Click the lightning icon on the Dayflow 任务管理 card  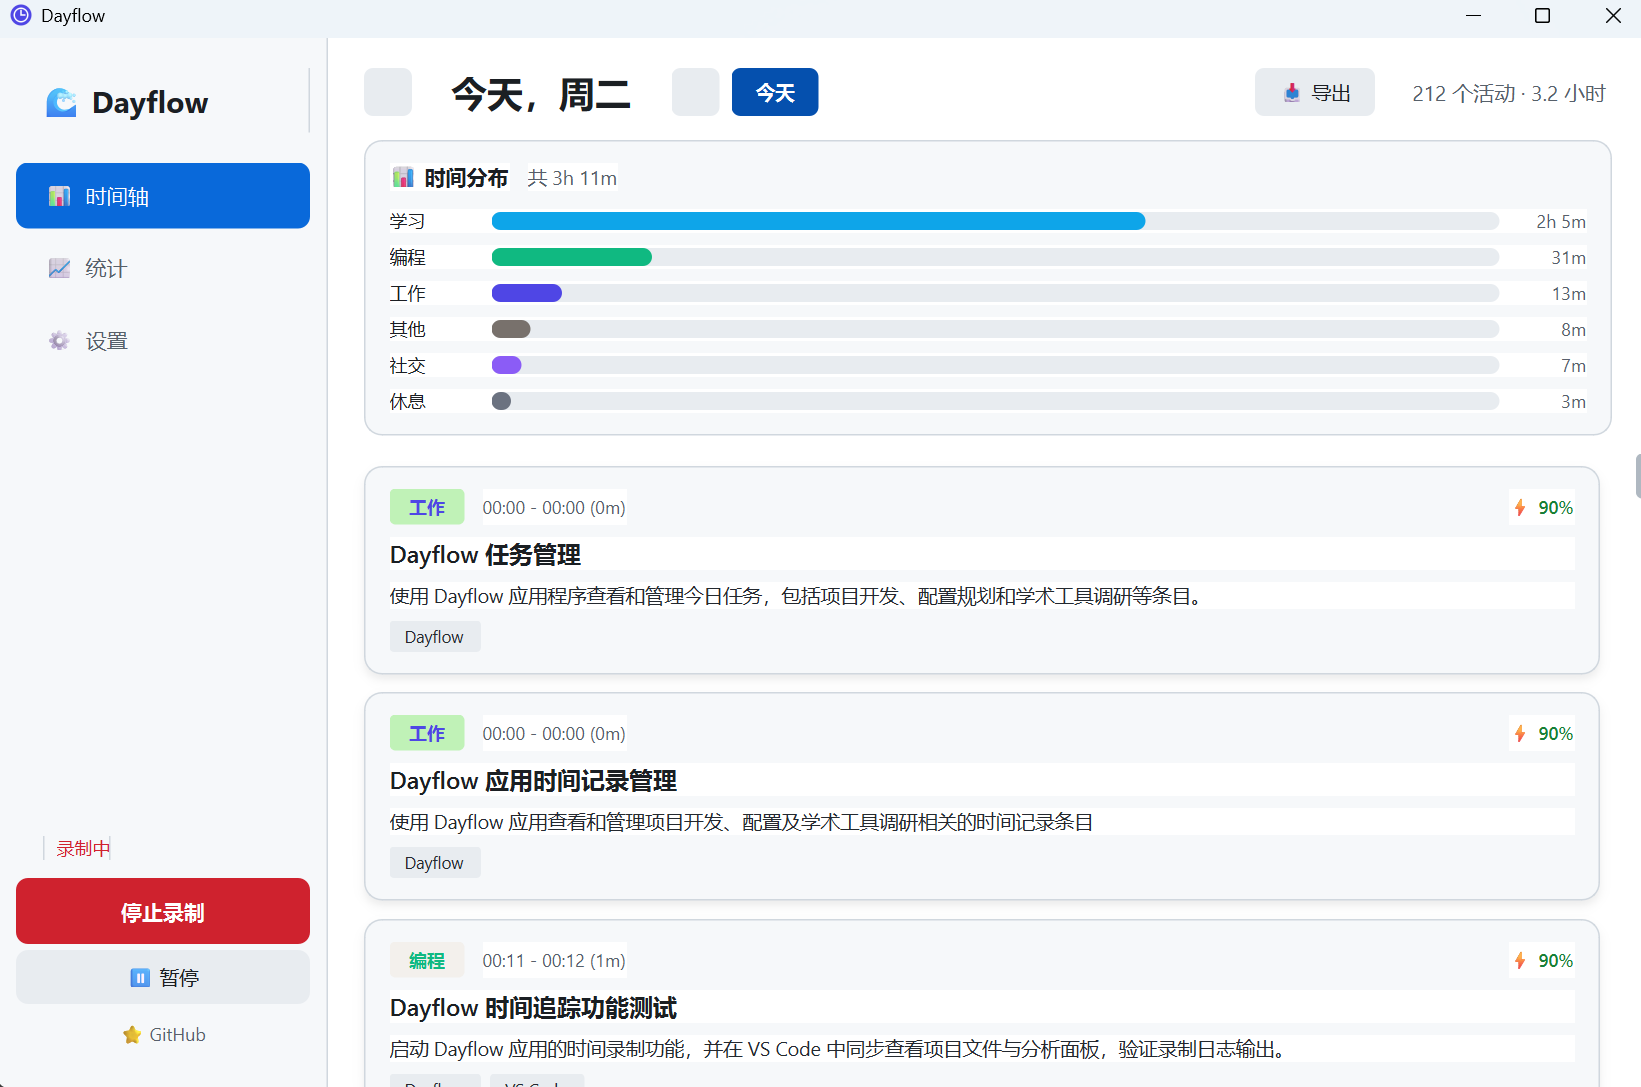[1520, 508]
